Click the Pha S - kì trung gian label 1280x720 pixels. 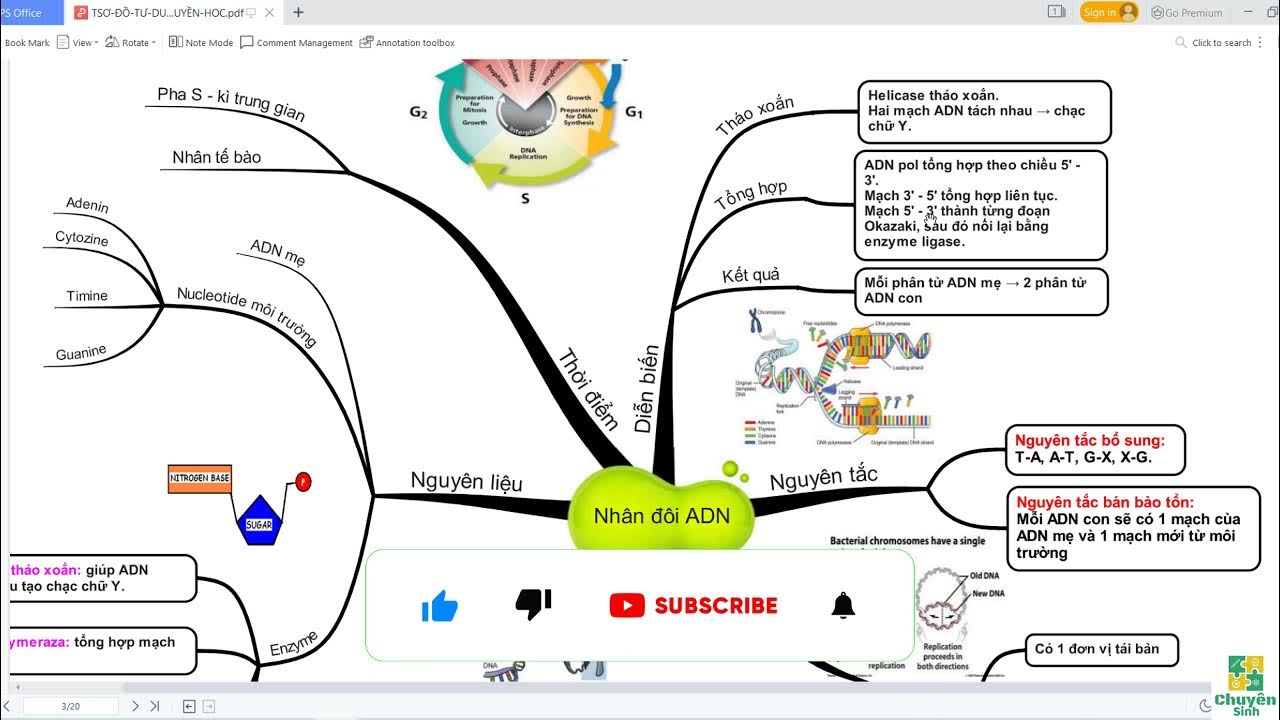click(231, 103)
